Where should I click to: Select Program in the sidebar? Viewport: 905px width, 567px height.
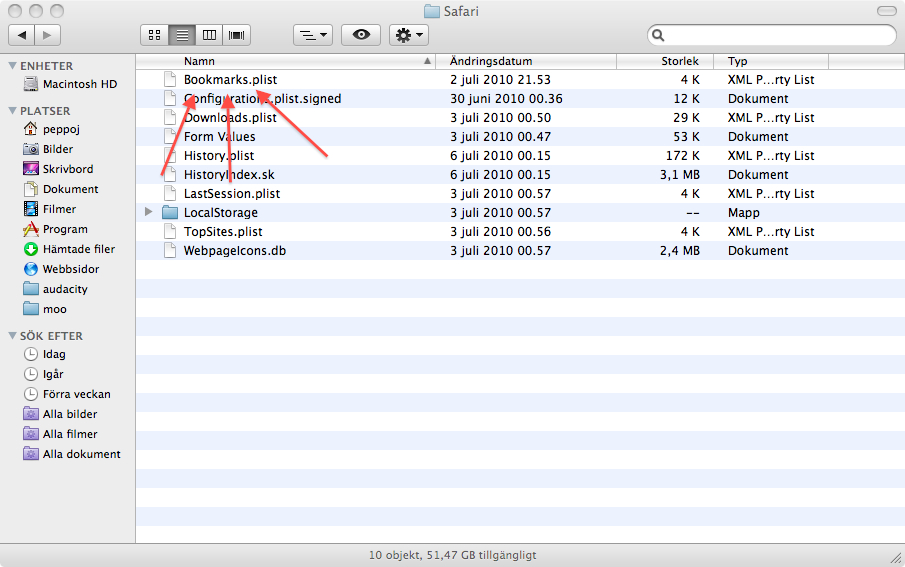click(x=65, y=229)
